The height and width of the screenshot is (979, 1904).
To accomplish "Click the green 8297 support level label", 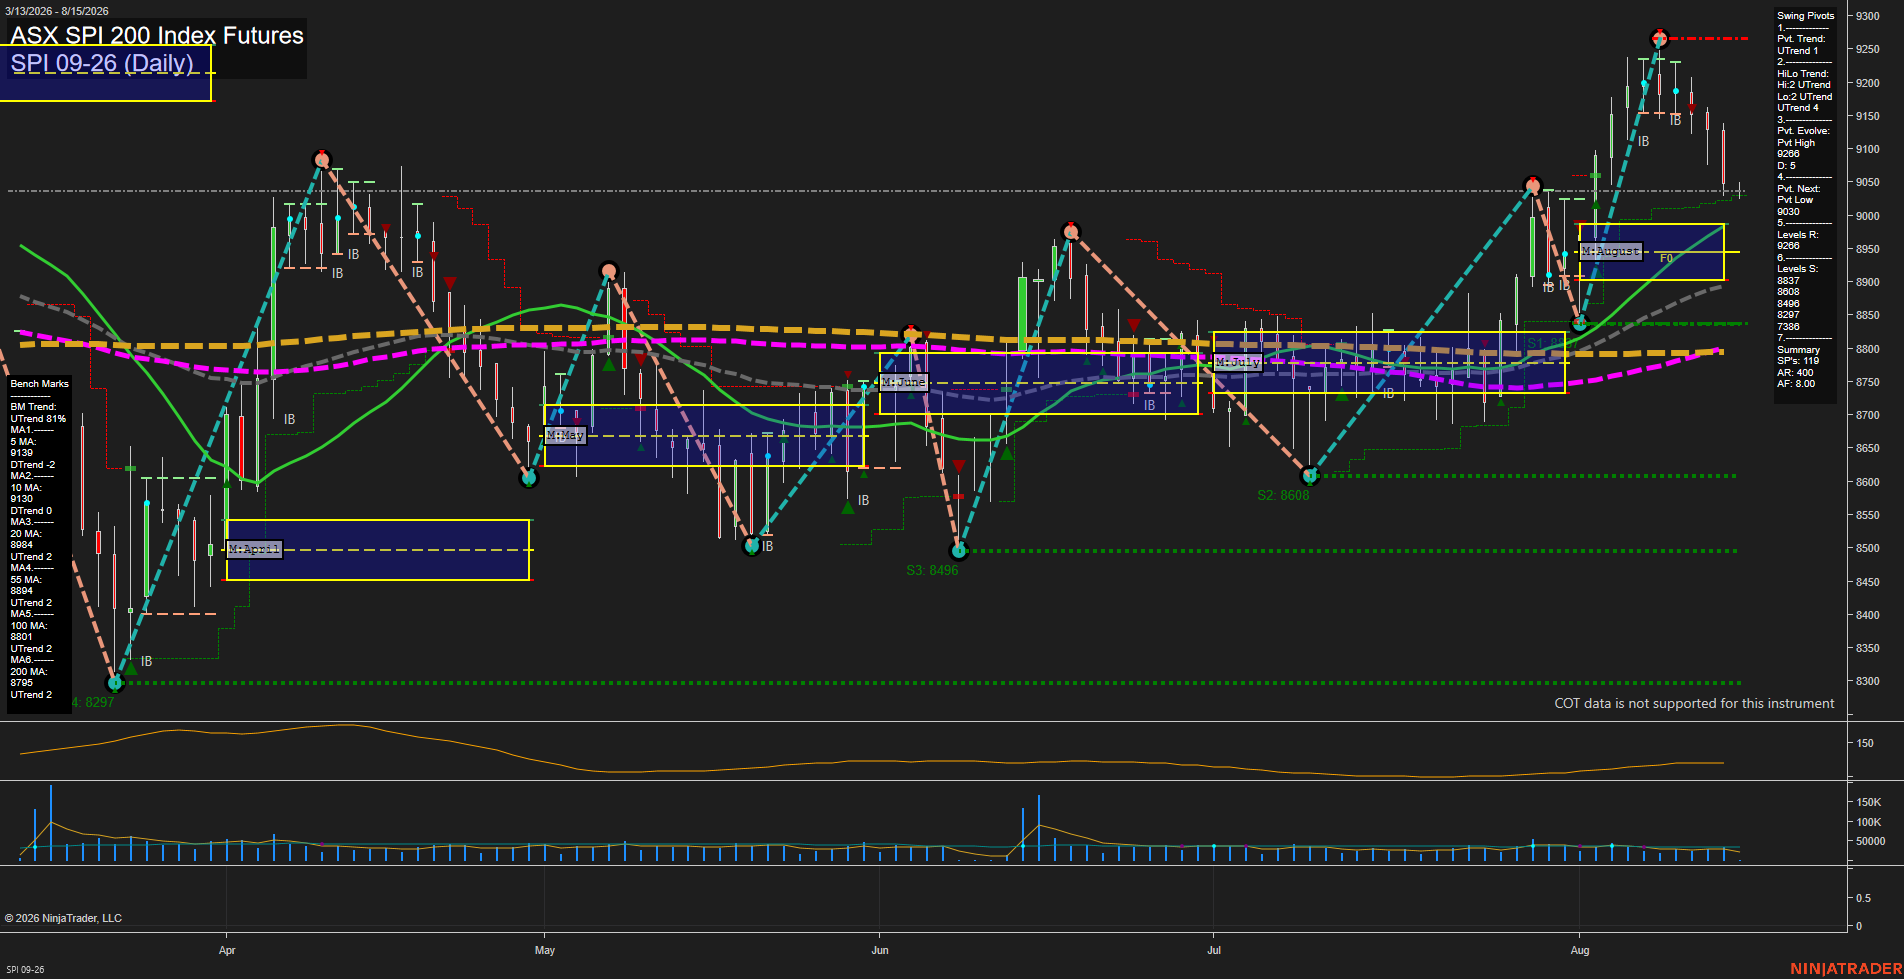I will click(93, 702).
